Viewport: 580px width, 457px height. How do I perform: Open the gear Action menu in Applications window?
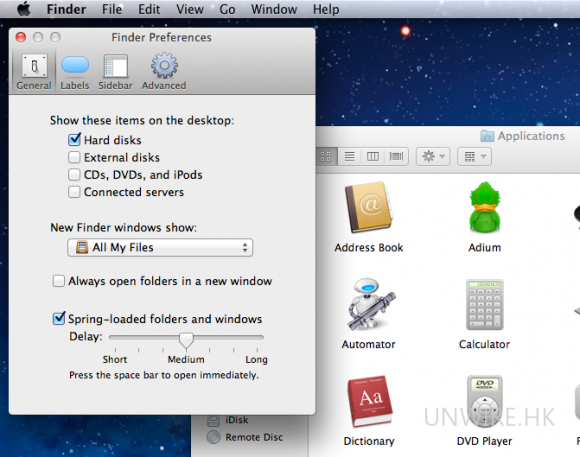(433, 157)
